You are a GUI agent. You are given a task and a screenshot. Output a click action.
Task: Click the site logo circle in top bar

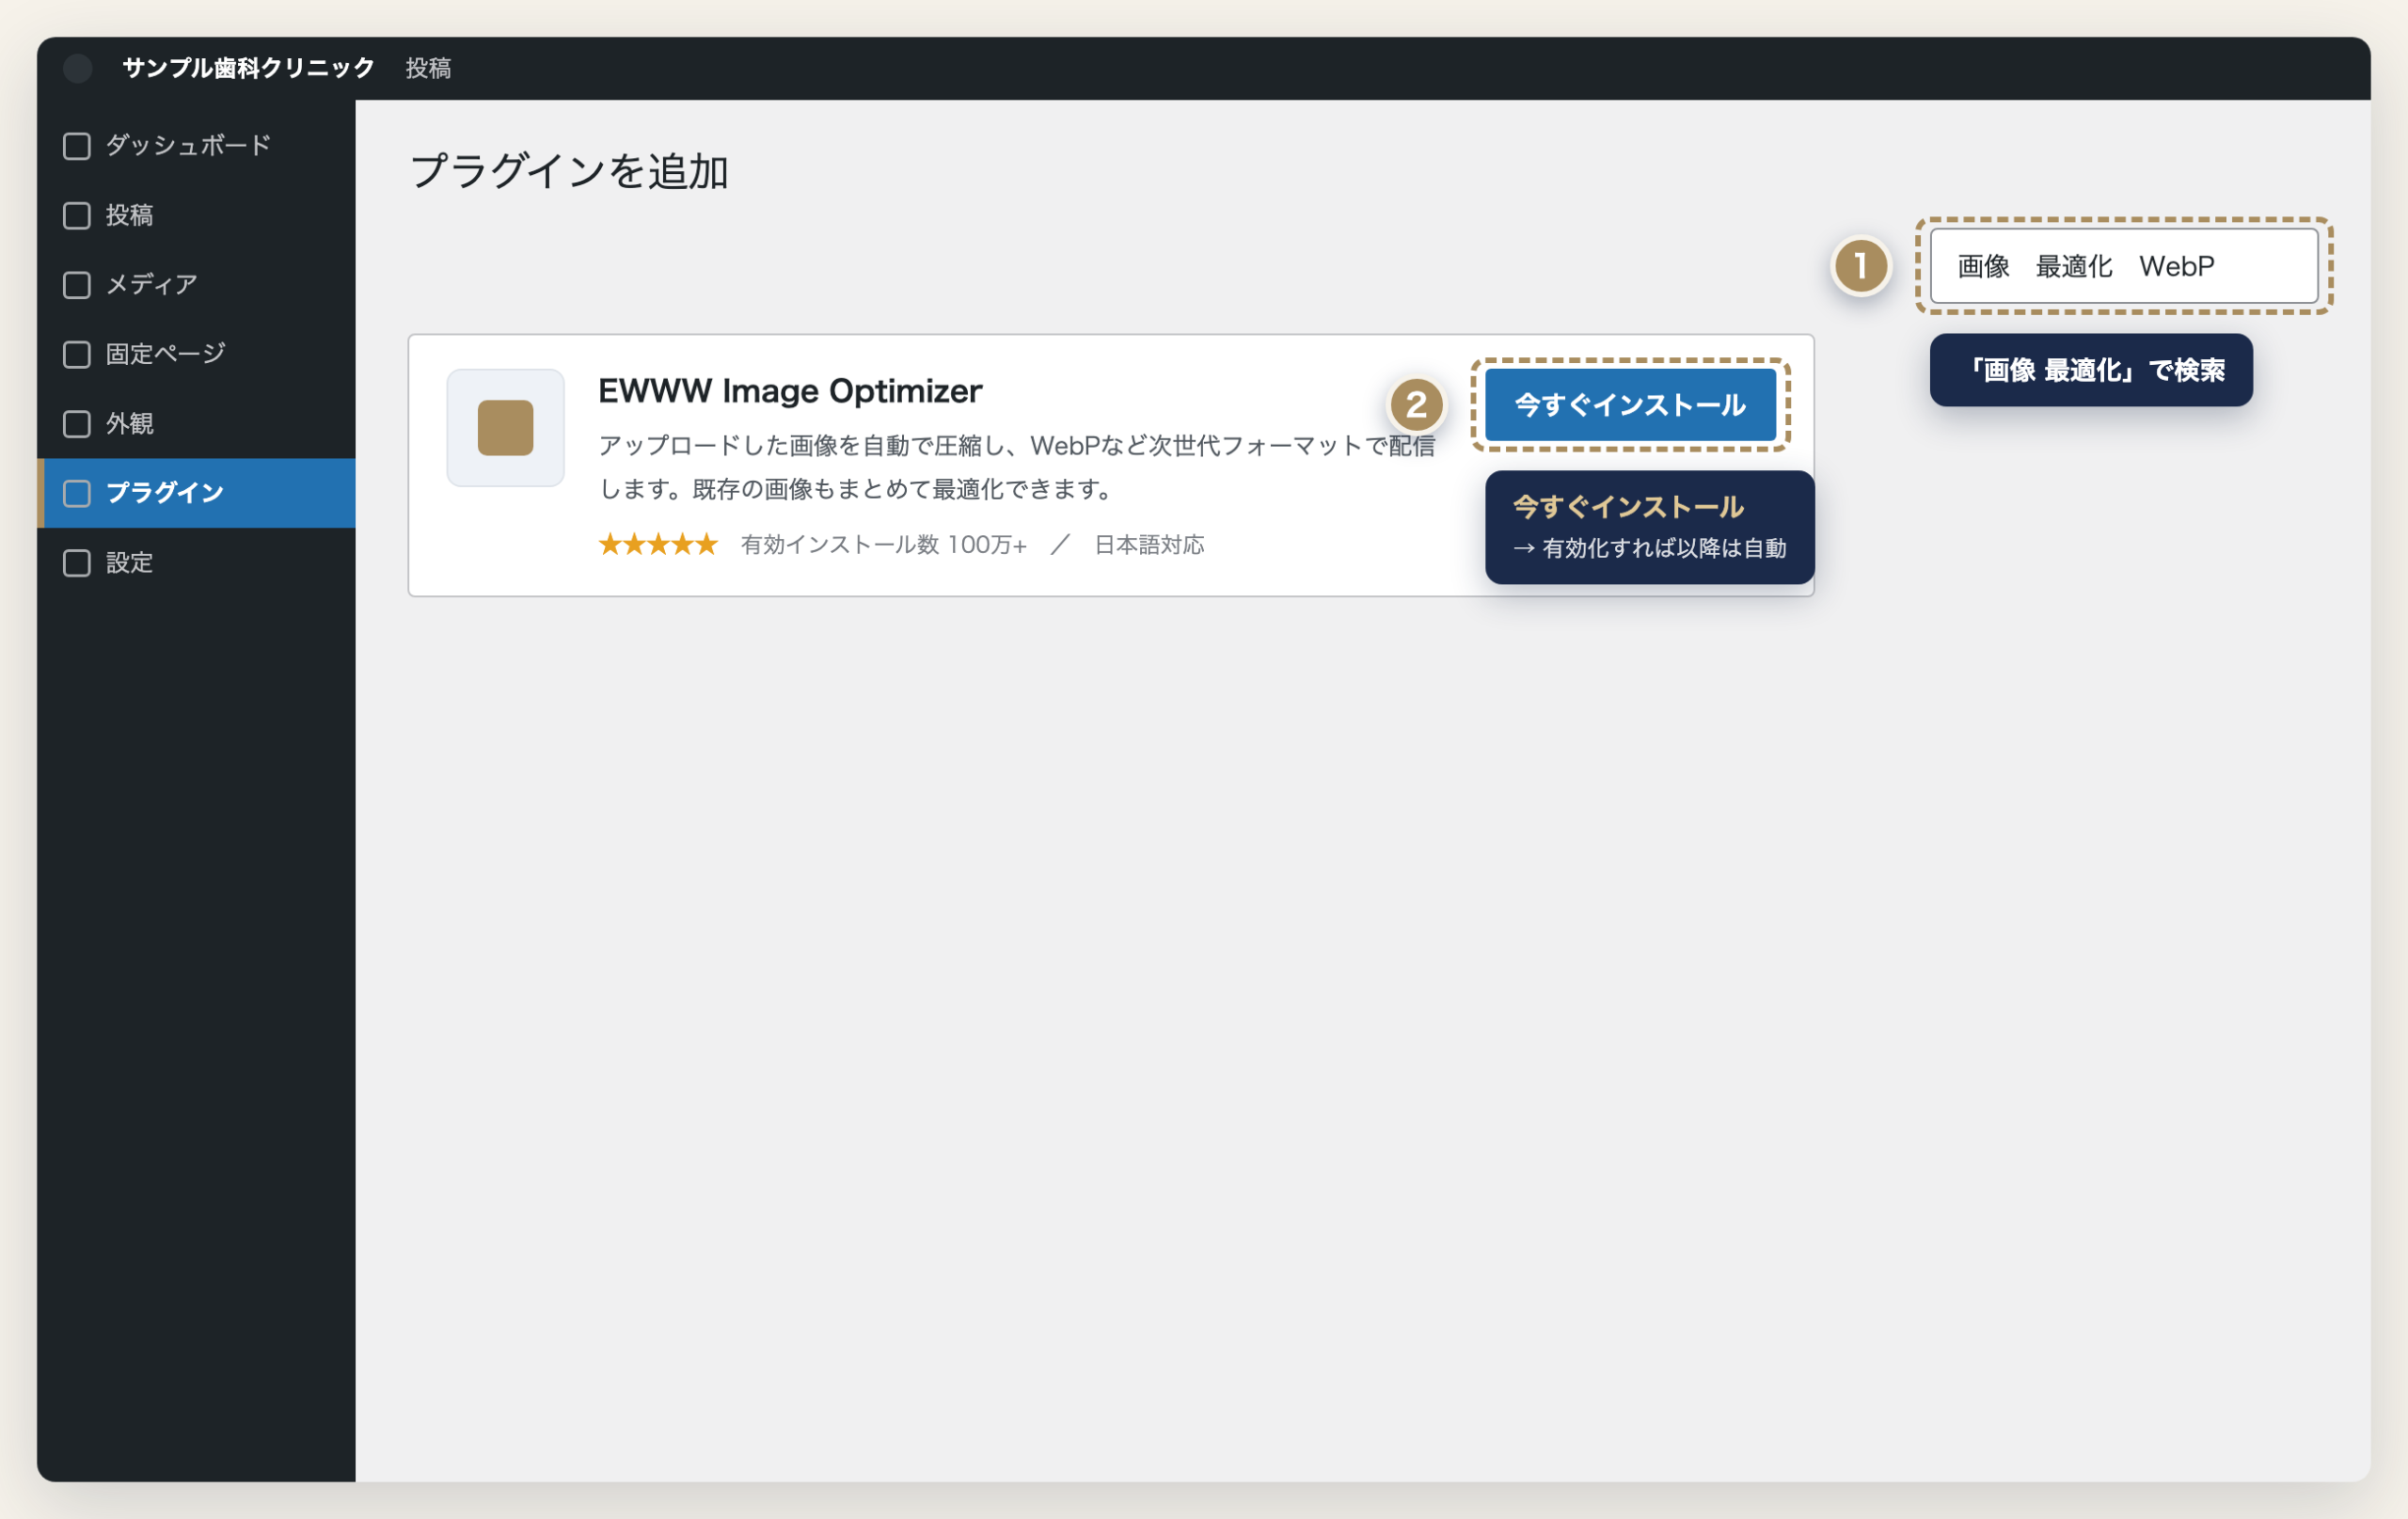(x=78, y=68)
